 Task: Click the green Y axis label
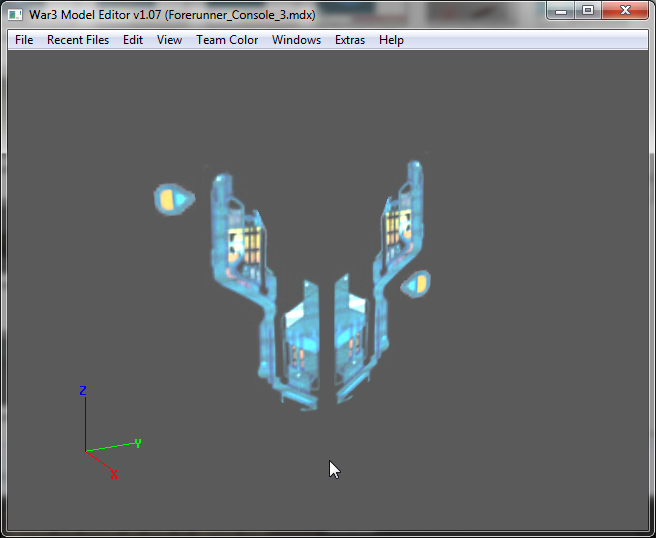coord(138,443)
